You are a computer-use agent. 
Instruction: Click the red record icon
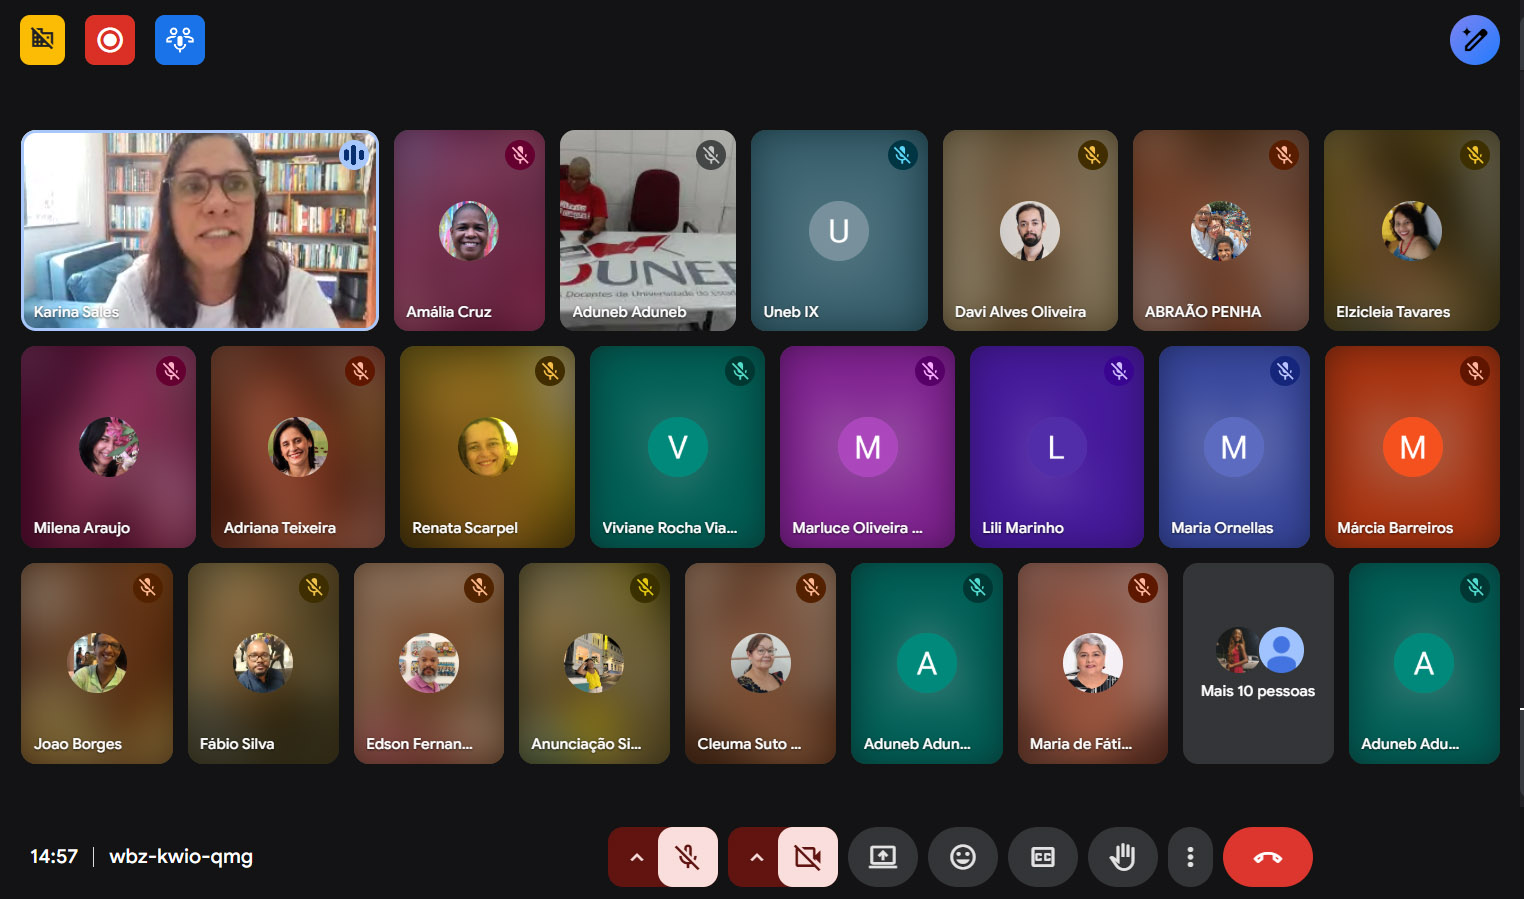110,40
